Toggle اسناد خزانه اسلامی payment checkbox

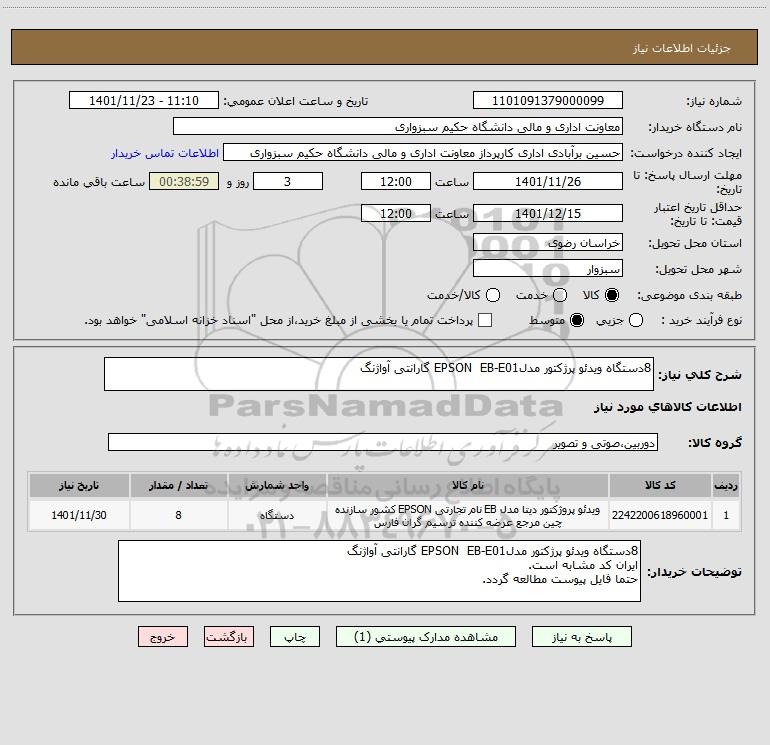tap(485, 320)
